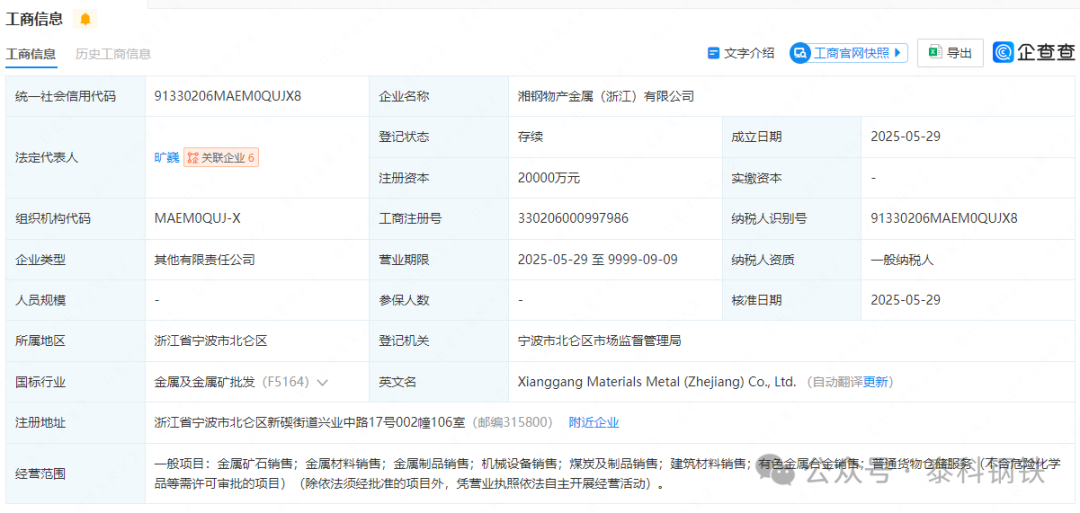Select the 工商信息 tab
Viewport: 1080px width, 513px height.
tap(31, 54)
